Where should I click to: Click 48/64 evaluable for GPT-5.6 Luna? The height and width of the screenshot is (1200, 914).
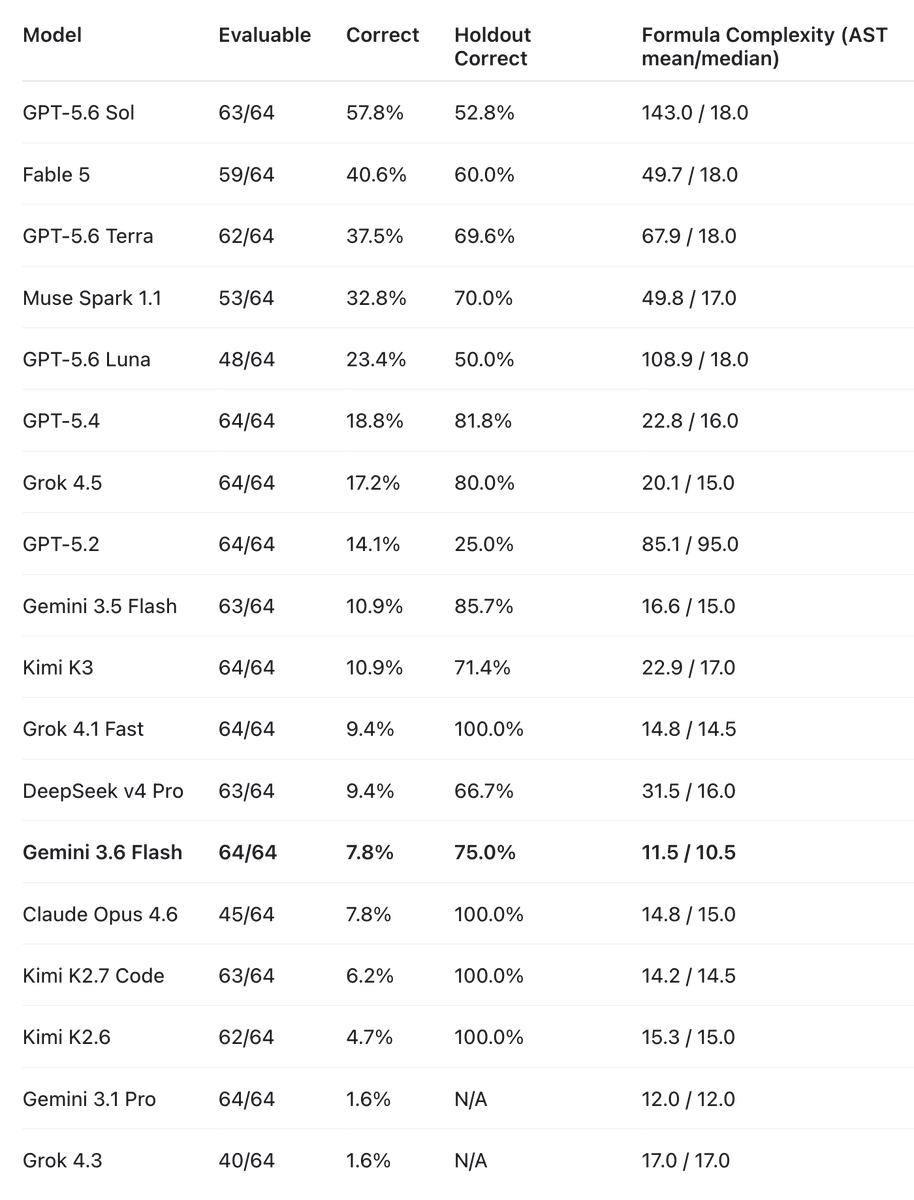[x=246, y=359]
